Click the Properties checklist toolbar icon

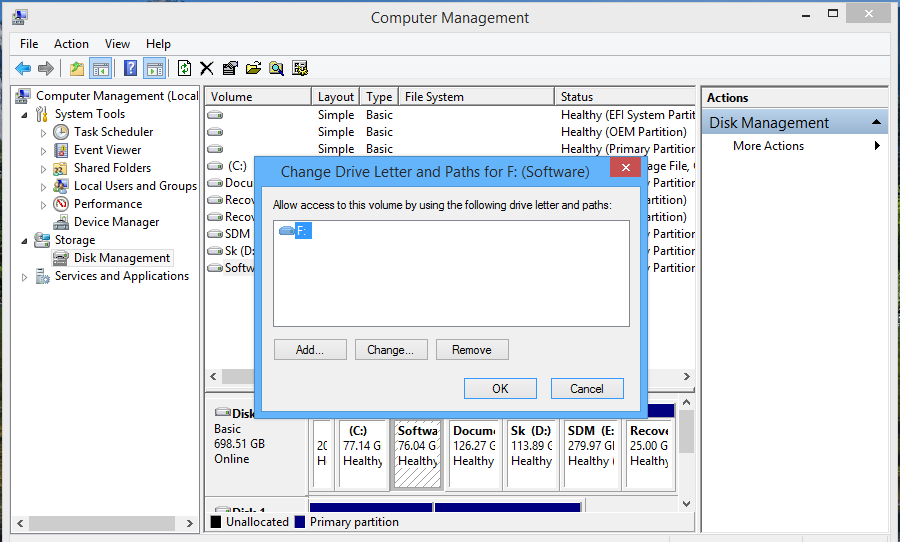coord(230,68)
